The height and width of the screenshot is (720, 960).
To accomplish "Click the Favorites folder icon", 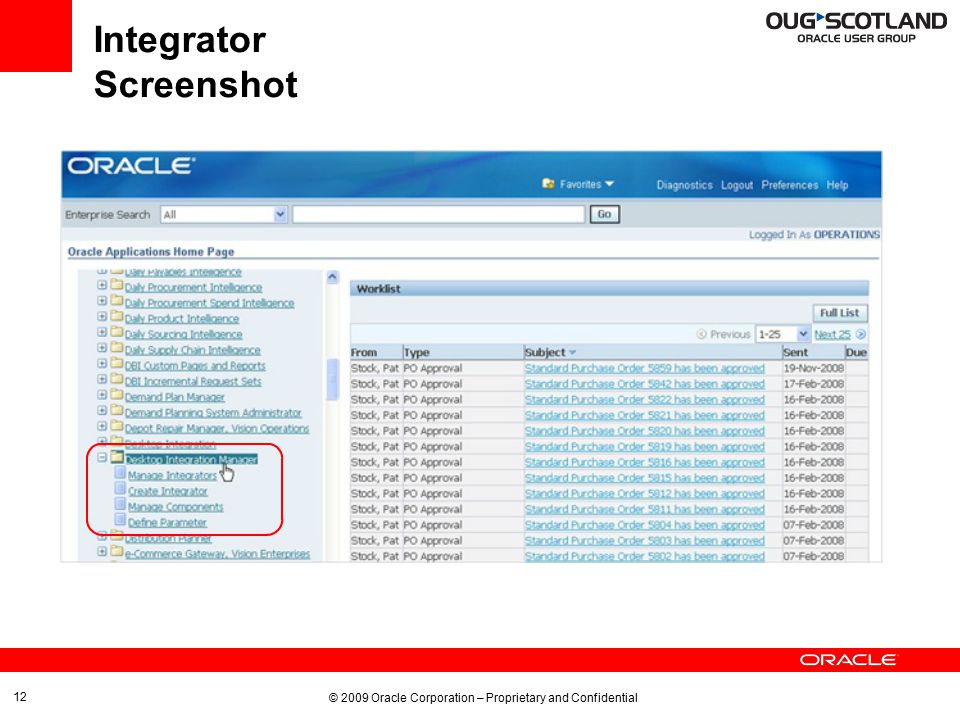I will pyautogui.click(x=549, y=184).
